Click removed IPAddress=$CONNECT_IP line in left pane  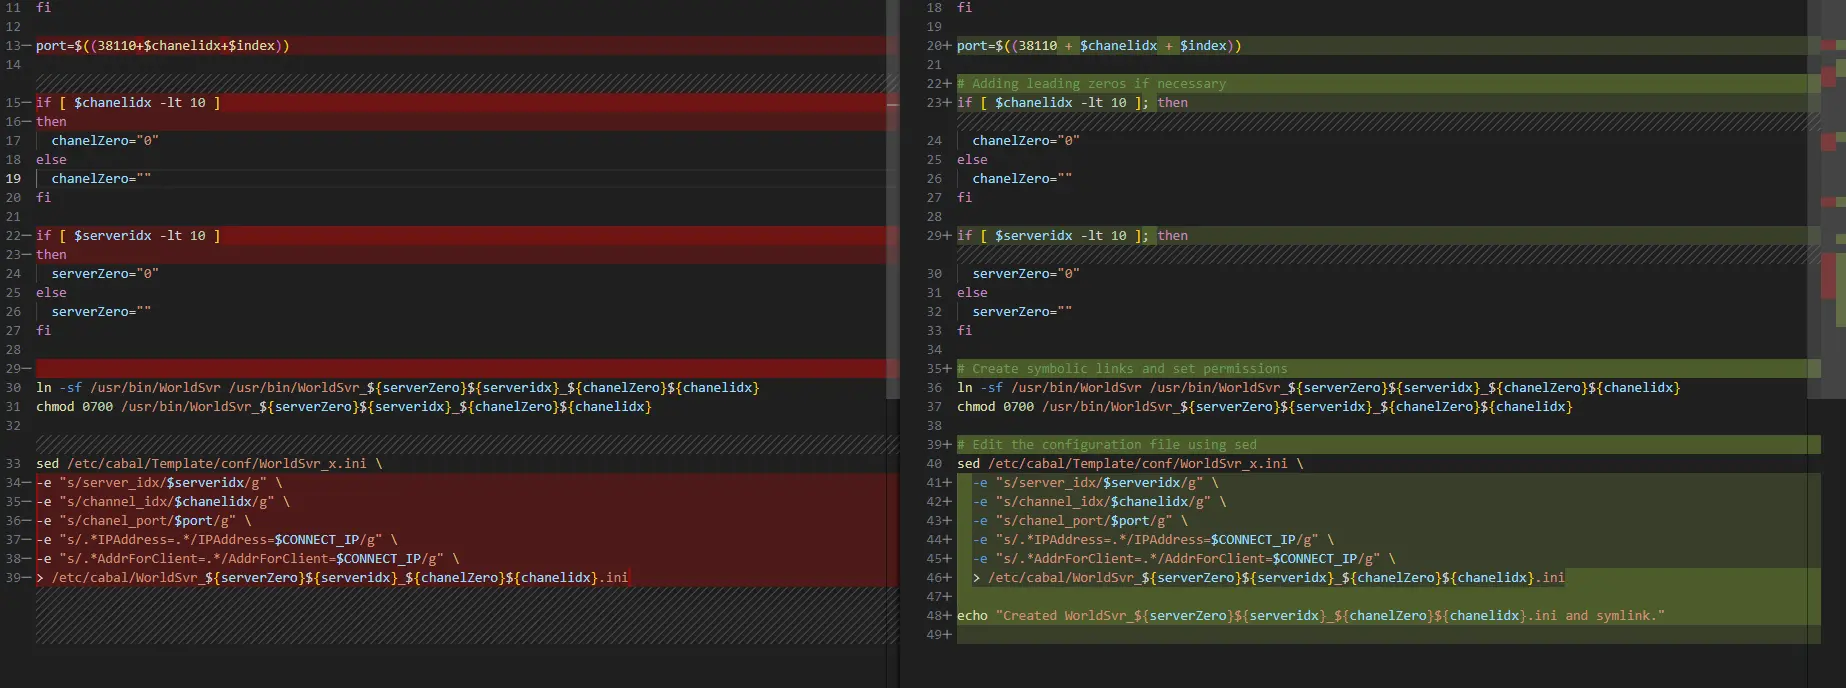pos(217,539)
